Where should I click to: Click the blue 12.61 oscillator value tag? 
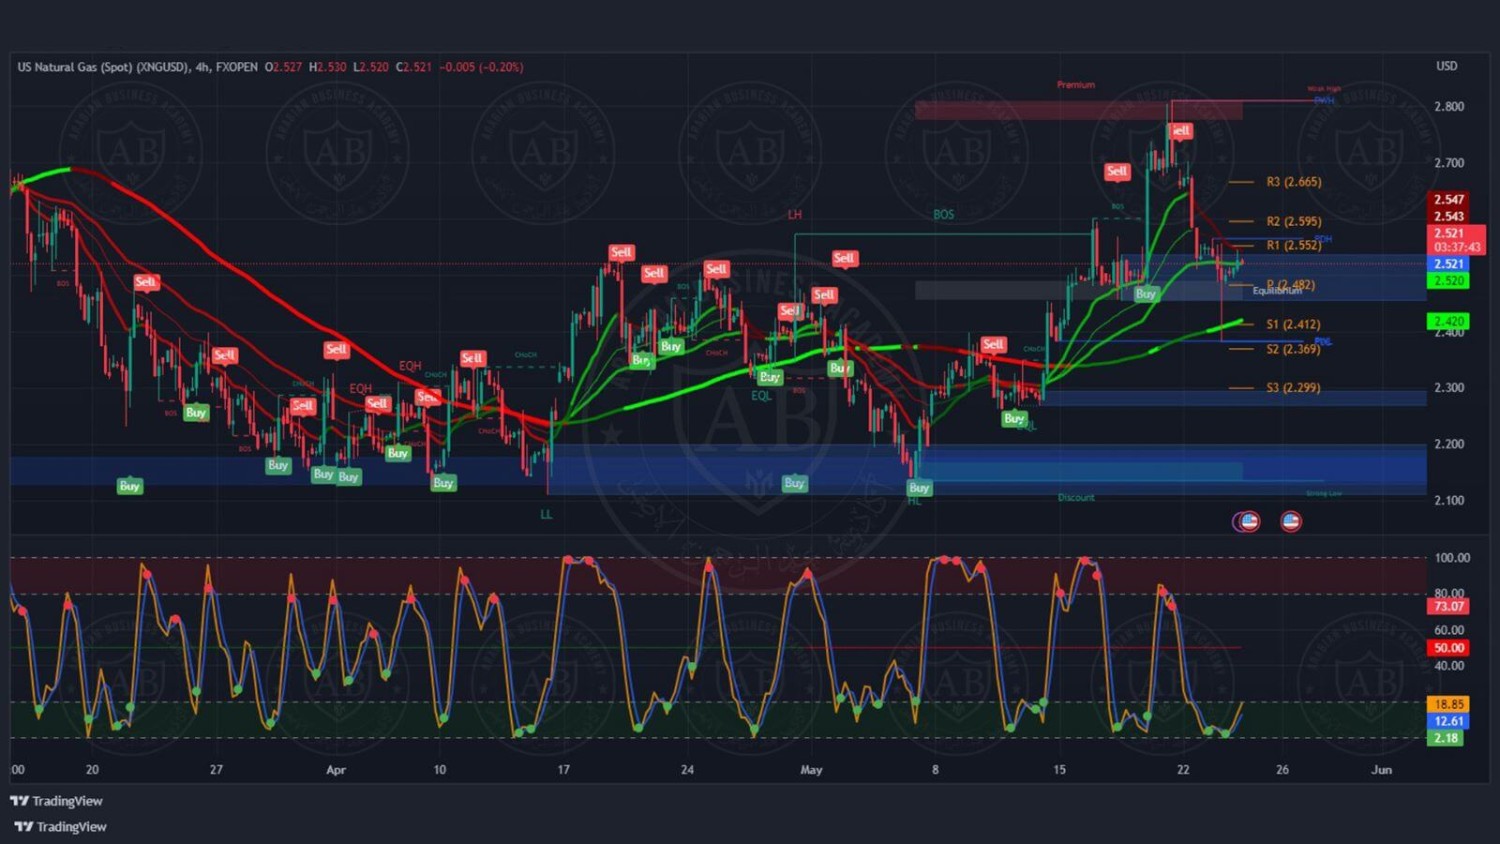[x=1449, y=721]
